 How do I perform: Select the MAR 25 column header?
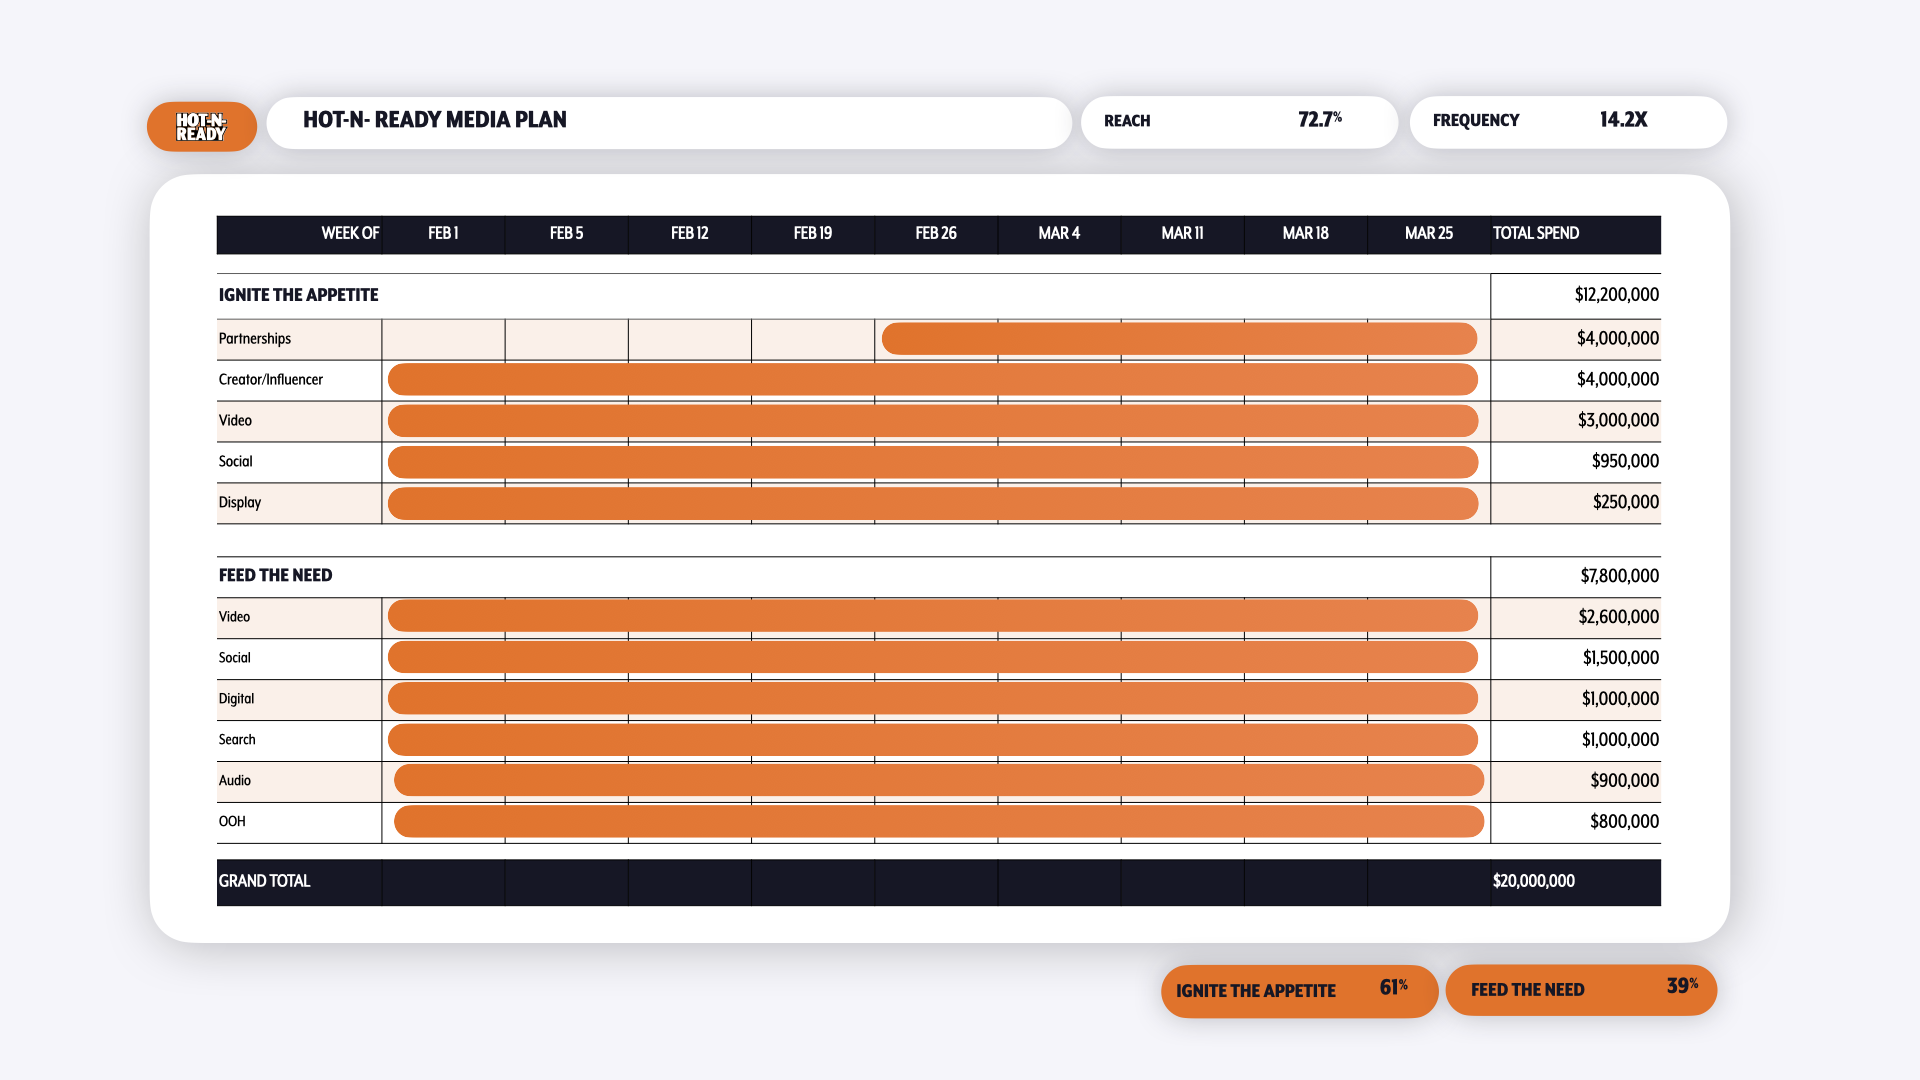(x=1428, y=234)
